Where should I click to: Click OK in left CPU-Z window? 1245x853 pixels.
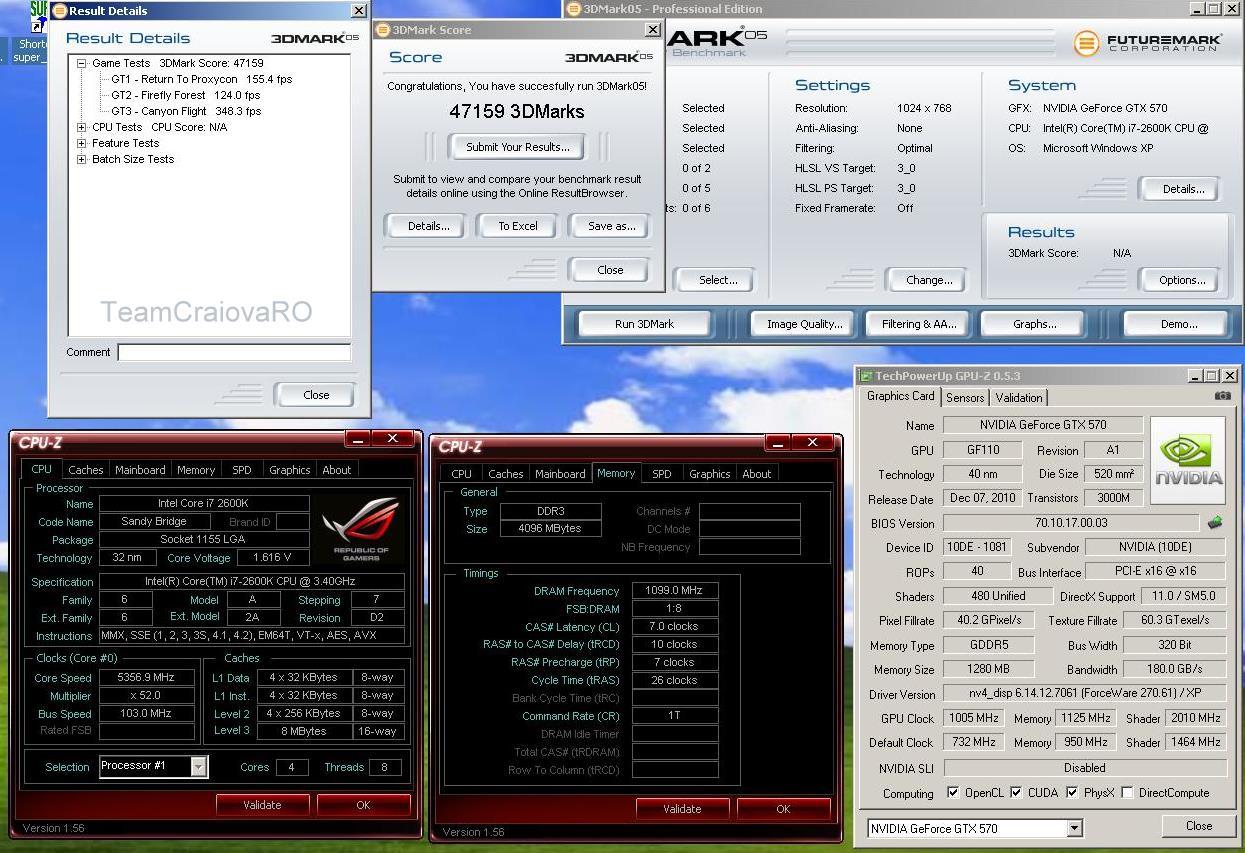point(363,805)
